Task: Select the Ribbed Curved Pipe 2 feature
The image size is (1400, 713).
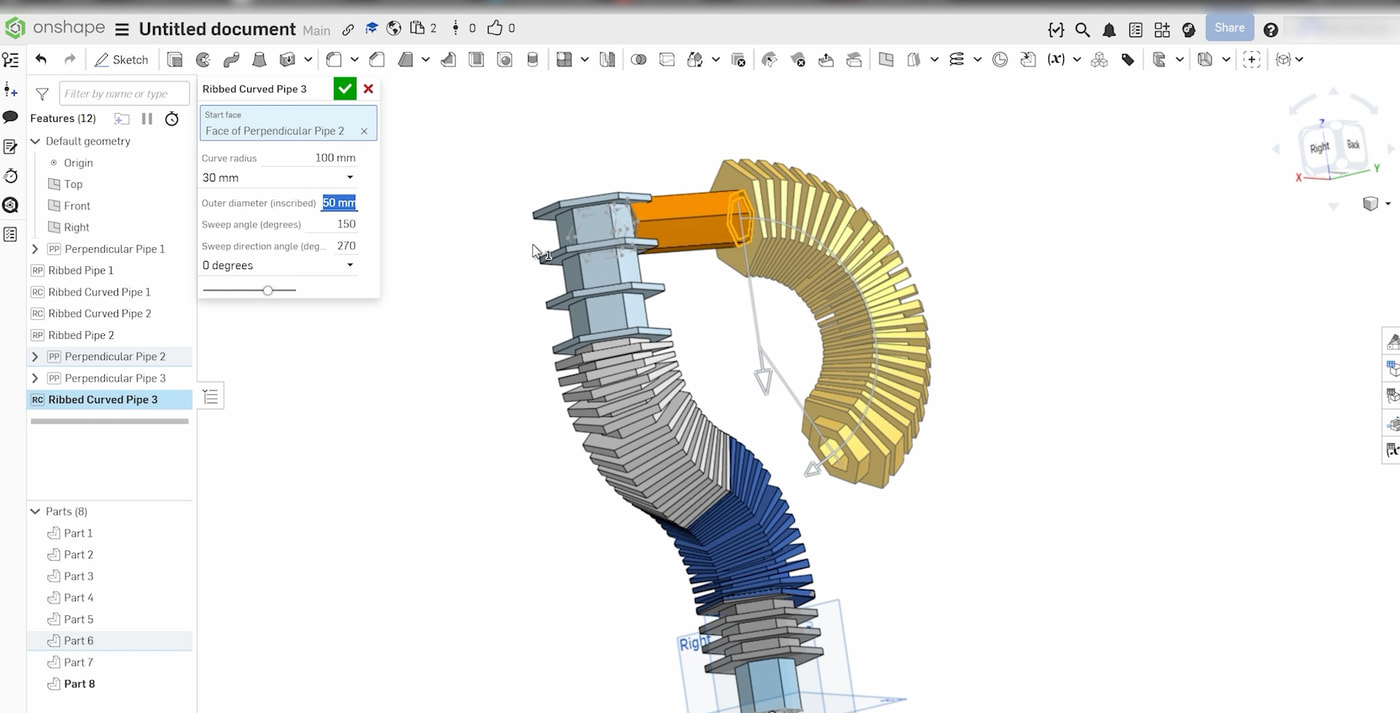Action: pos(99,314)
